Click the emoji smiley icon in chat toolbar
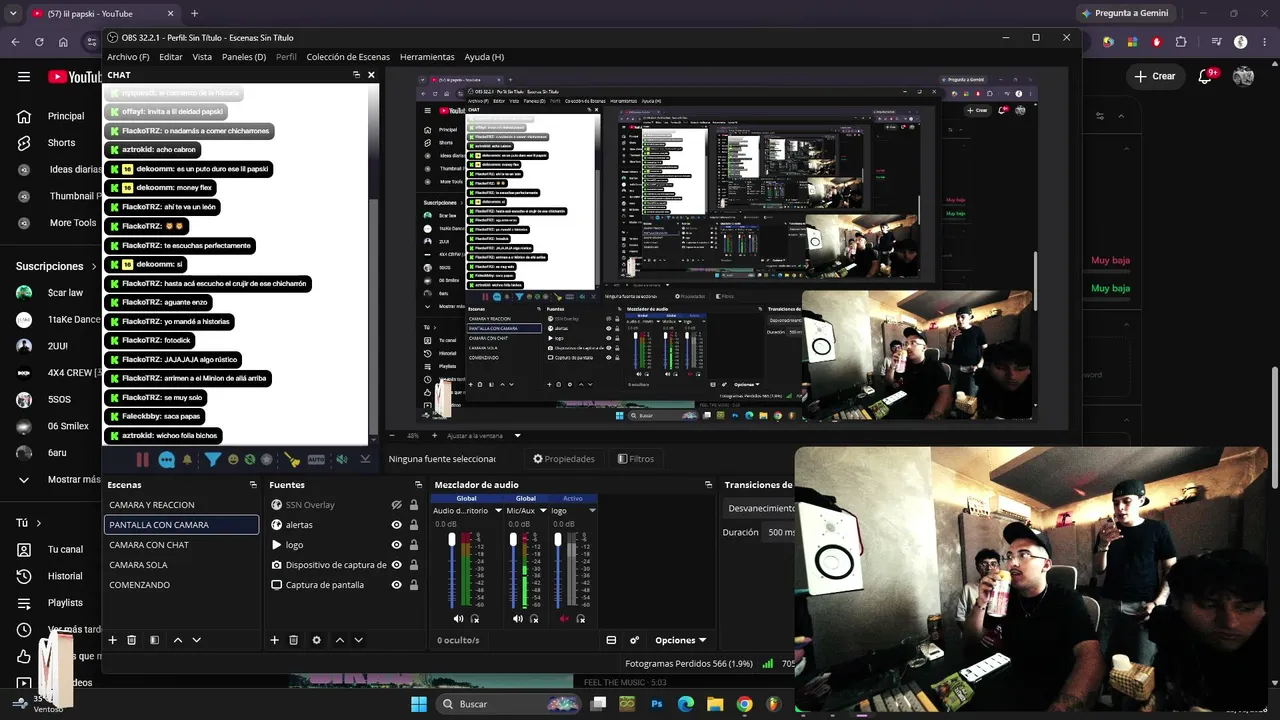Screen dimensions: 1280x720 [x=233, y=460]
